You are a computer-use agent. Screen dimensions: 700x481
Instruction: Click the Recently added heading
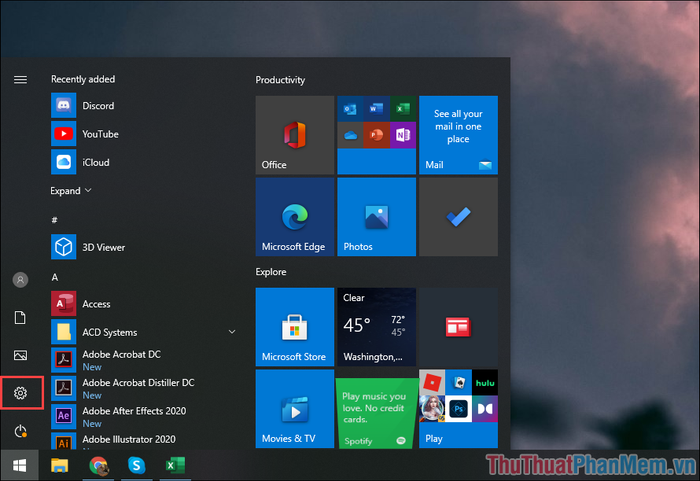point(83,79)
